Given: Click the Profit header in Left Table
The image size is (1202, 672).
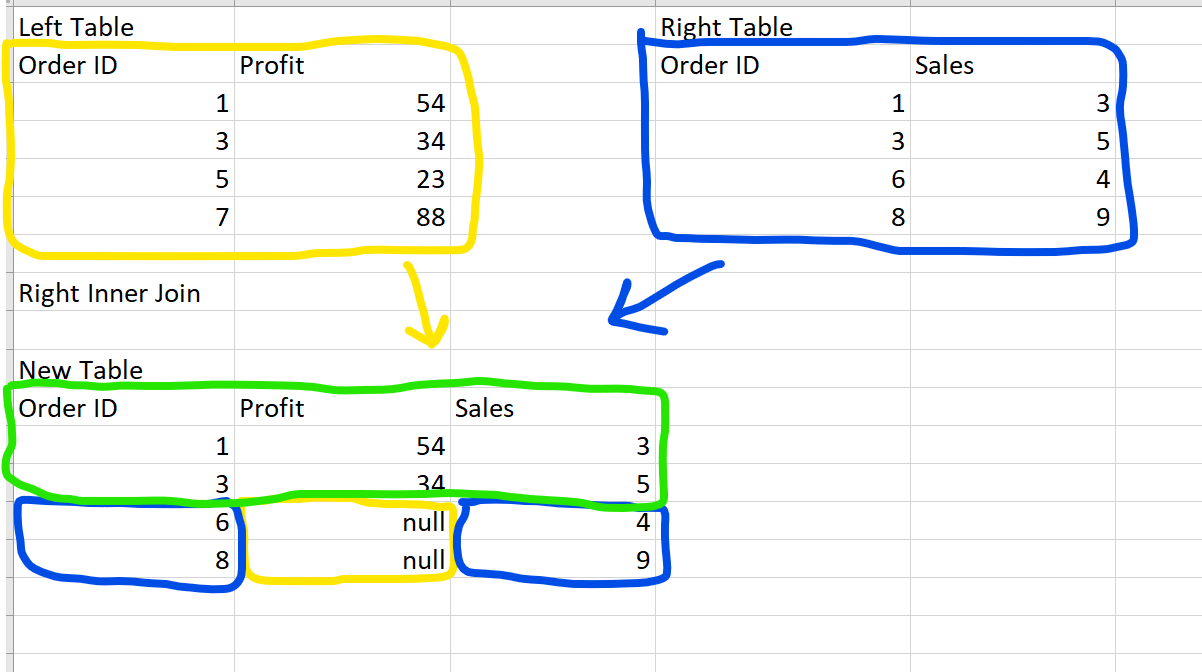Looking at the screenshot, I should click(x=272, y=66).
